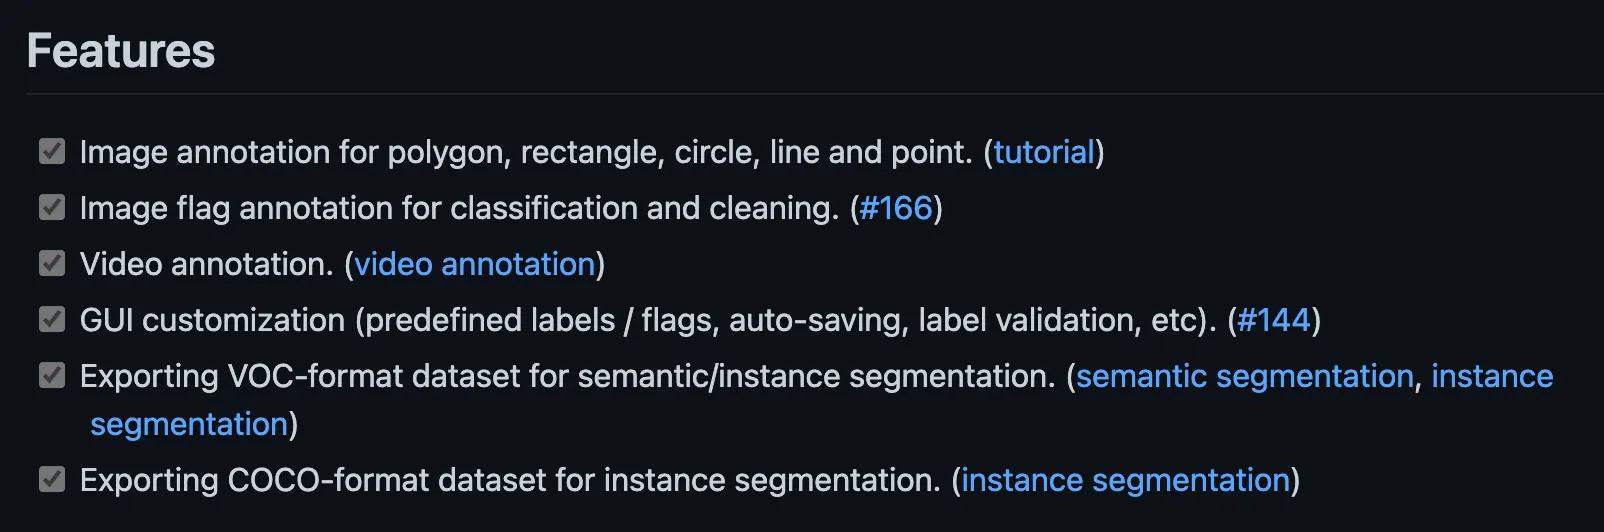This screenshot has height=532, width=1604.
Task: Open VOC-format instance segmentation link
Action: tap(1492, 376)
